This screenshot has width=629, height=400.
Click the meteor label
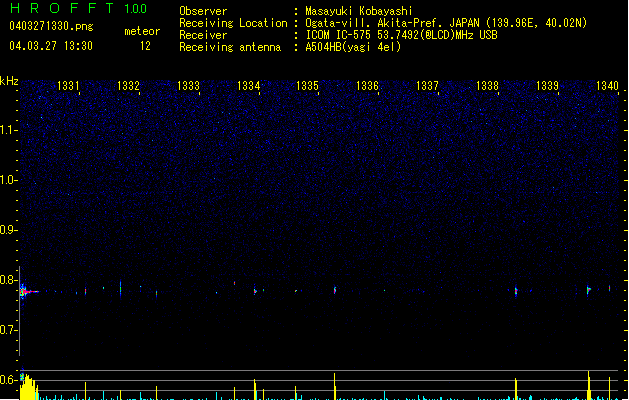click(x=142, y=31)
